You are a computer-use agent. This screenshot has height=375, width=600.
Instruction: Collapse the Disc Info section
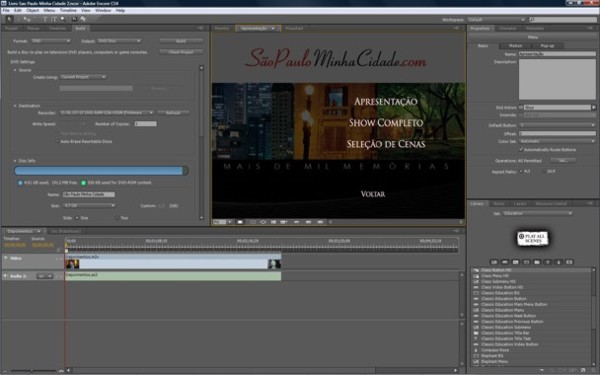click(15, 161)
